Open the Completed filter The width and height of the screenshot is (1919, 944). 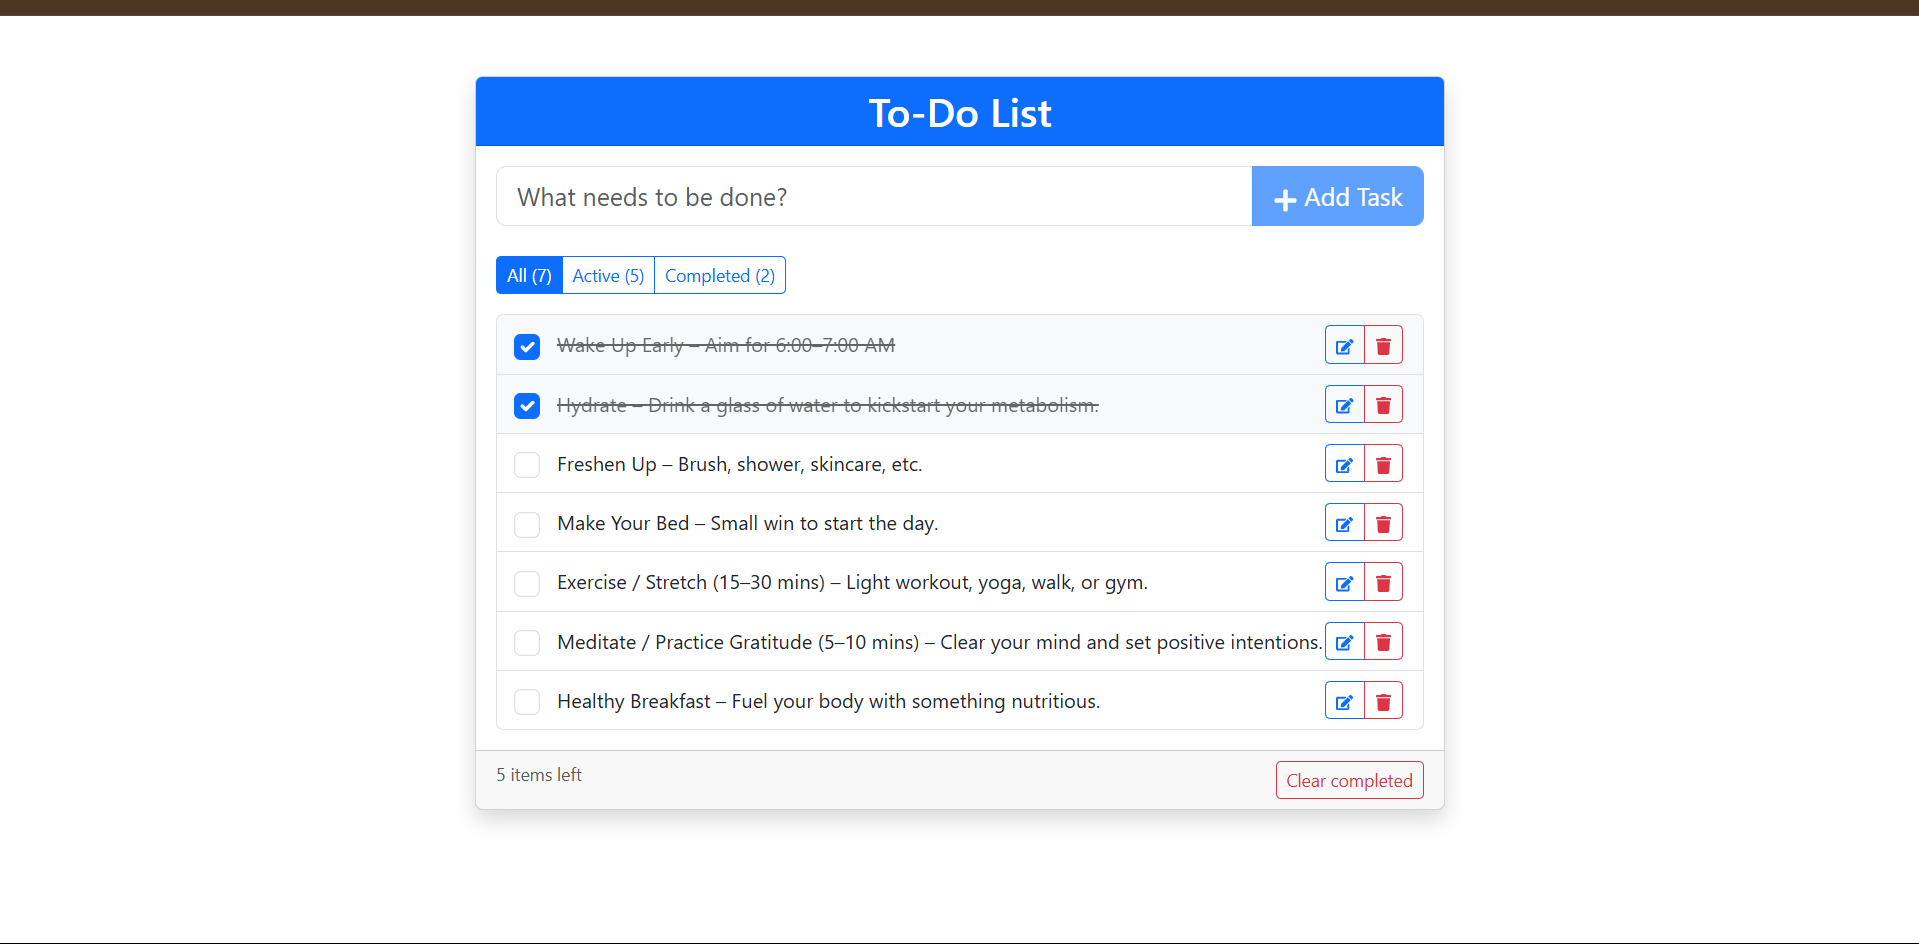click(x=719, y=275)
